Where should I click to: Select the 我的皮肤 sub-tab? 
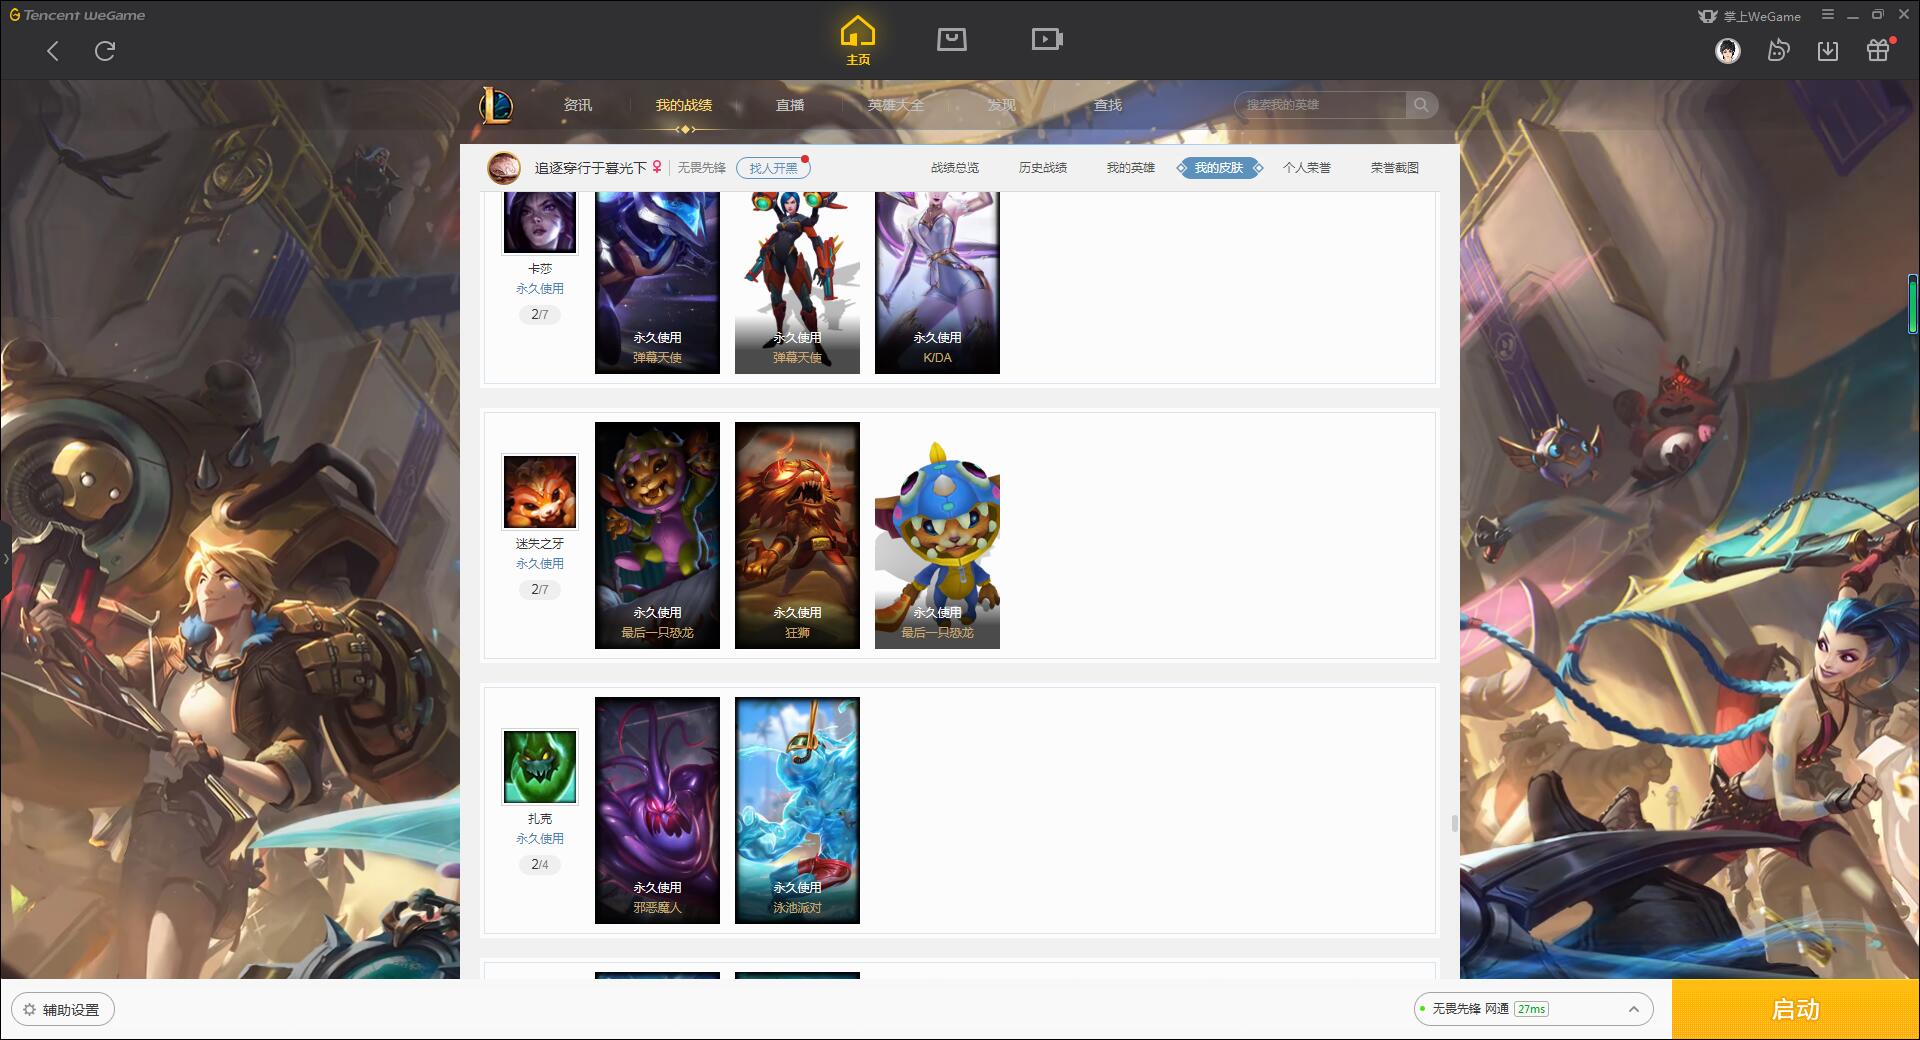coord(1219,168)
